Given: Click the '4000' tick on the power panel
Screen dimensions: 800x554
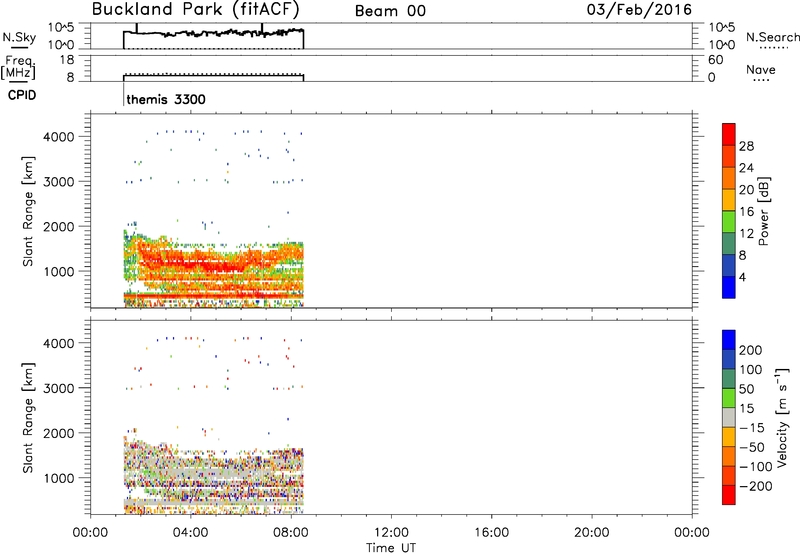Looking at the screenshot, I should click(59, 137).
